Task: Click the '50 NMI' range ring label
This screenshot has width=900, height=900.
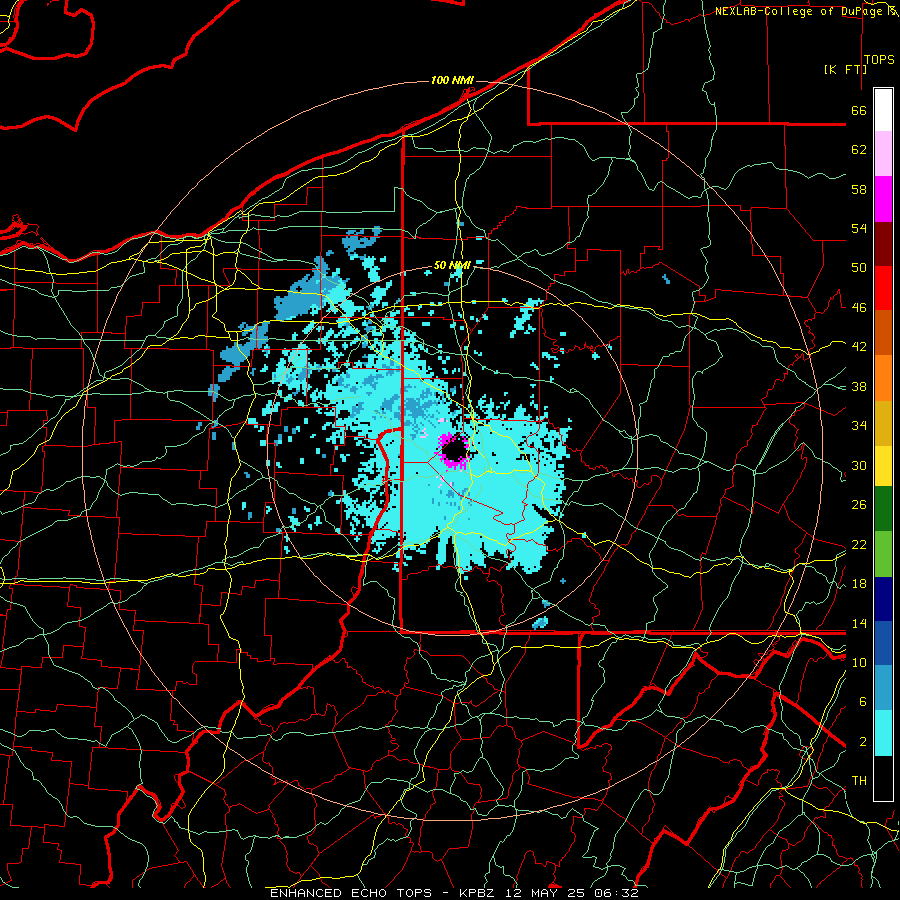Action: tap(452, 265)
